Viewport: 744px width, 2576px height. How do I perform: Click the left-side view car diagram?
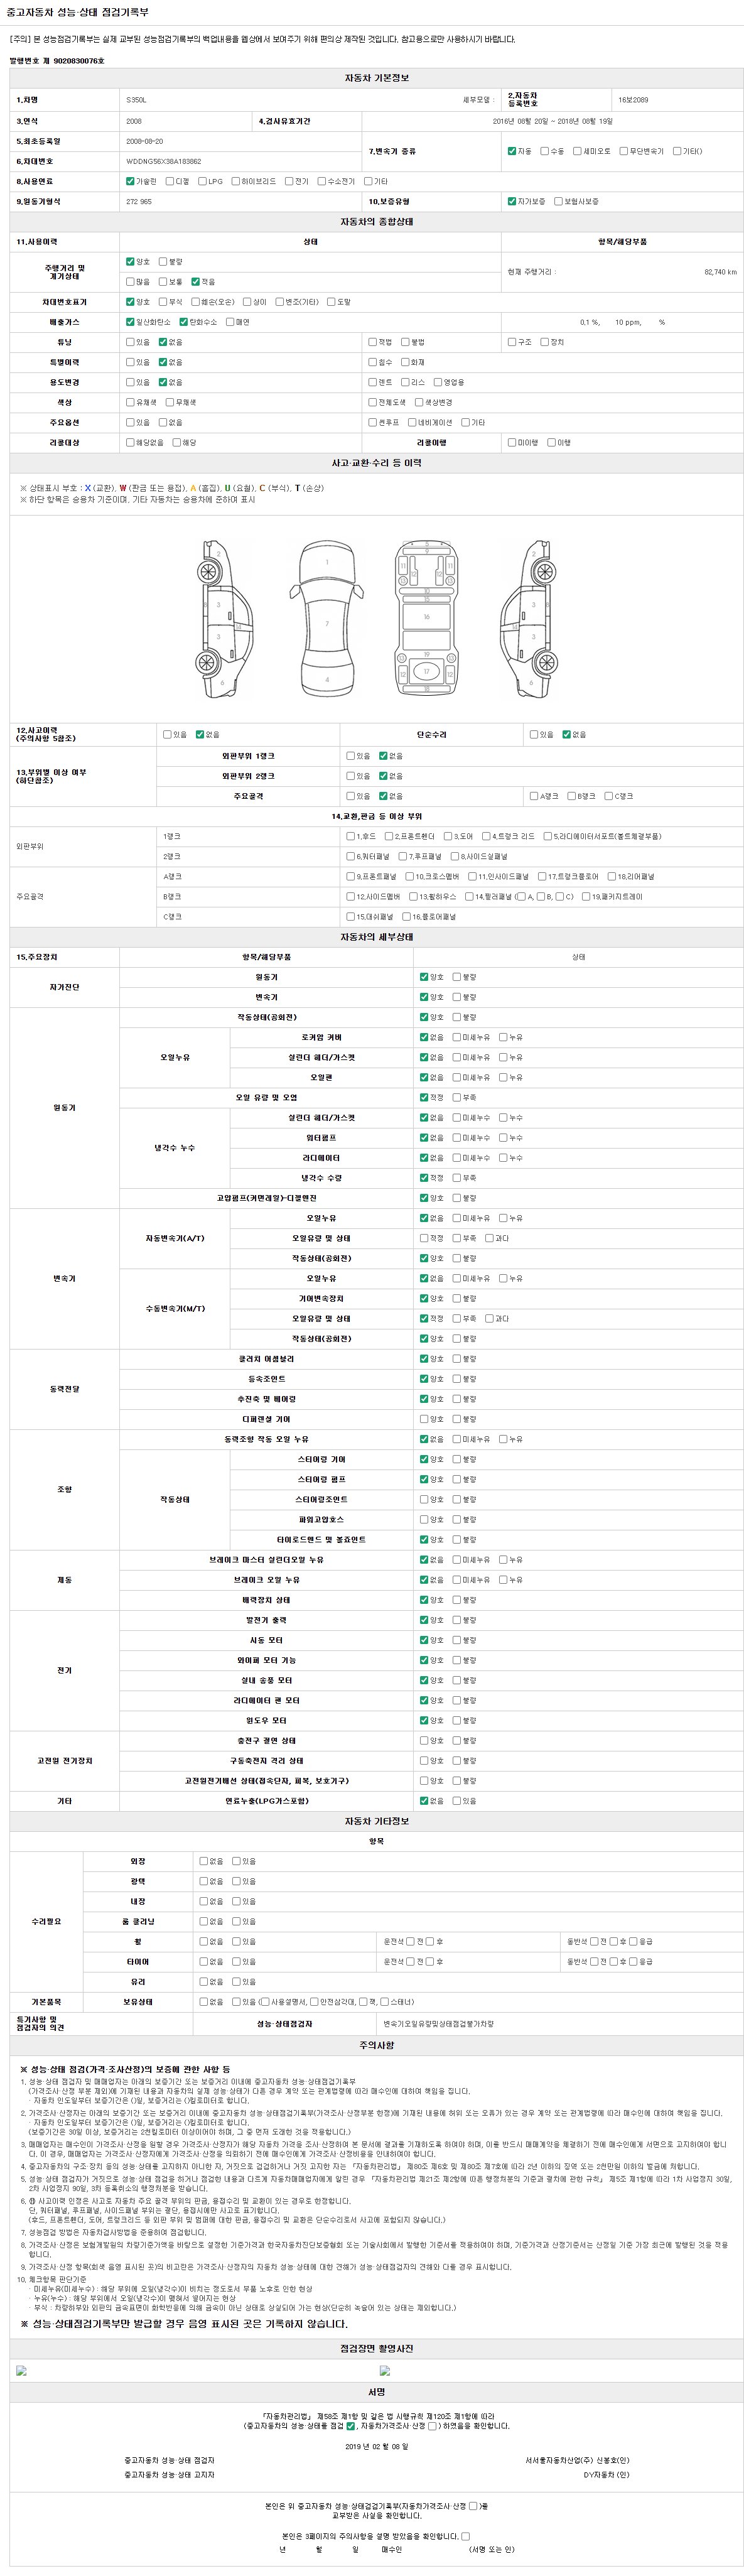click(222, 619)
